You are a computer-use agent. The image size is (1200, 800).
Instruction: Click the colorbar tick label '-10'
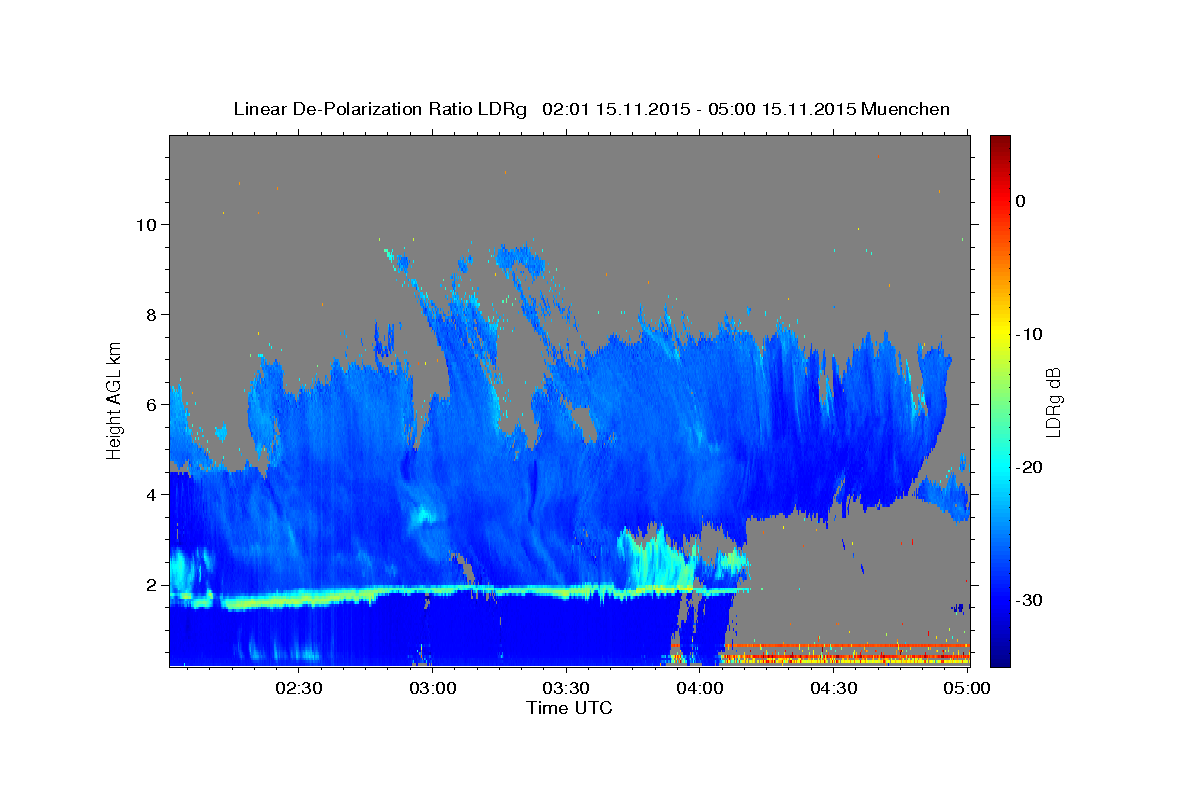1030,334
